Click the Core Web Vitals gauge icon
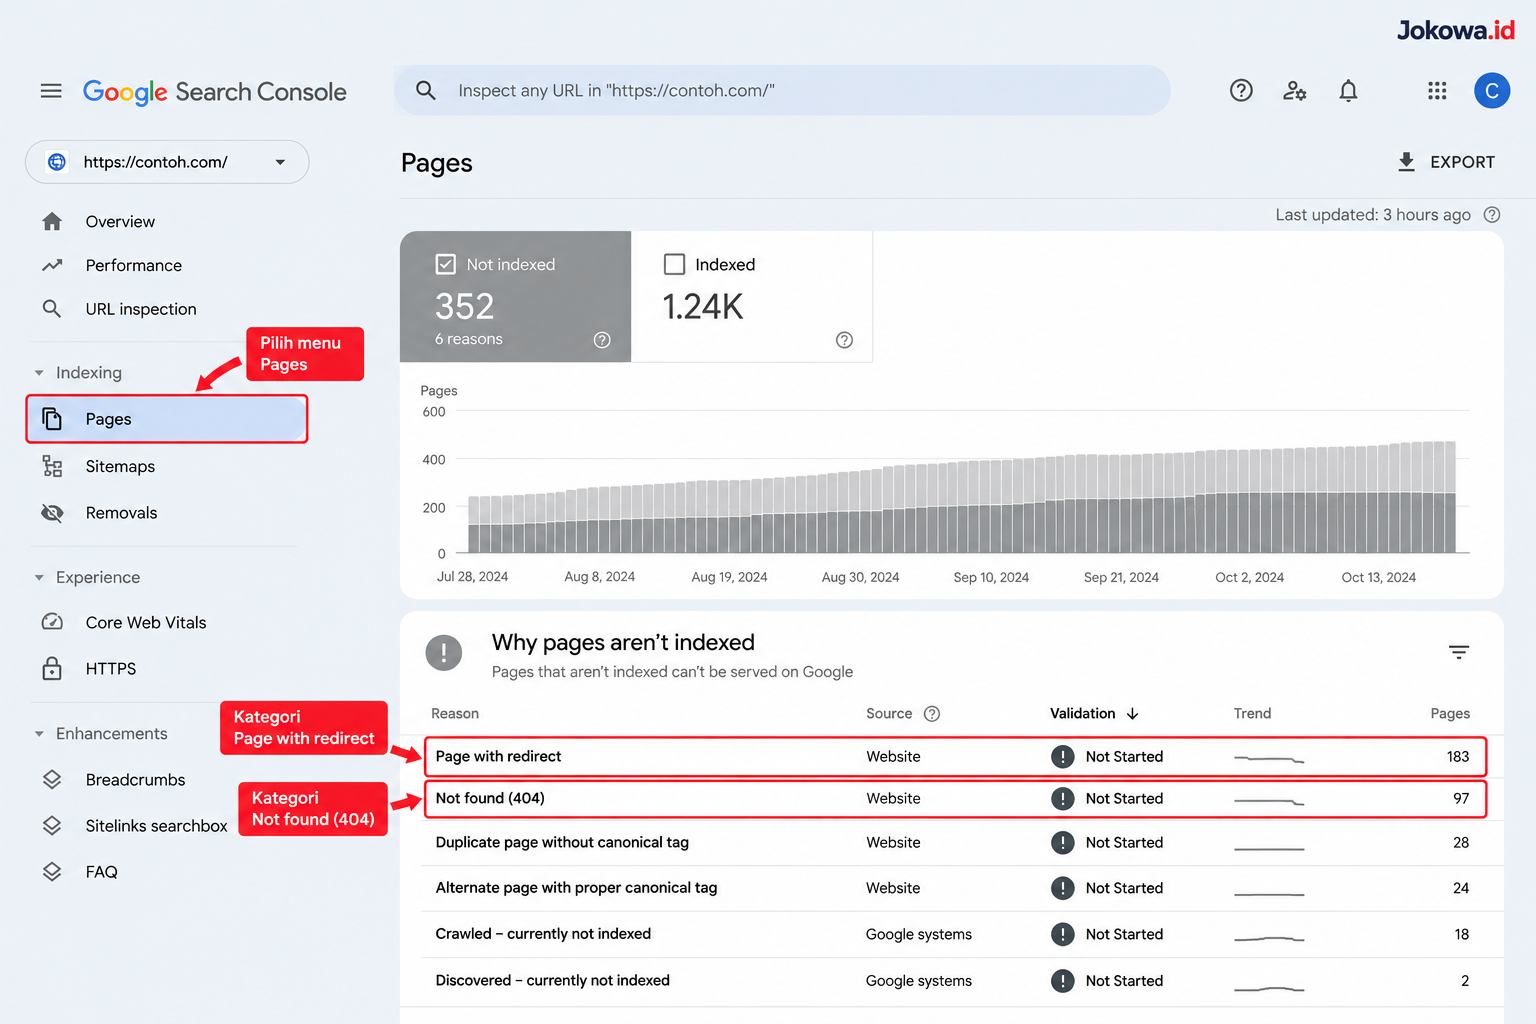Viewport: 1536px width, 1024px height. [x=52, y=622]
